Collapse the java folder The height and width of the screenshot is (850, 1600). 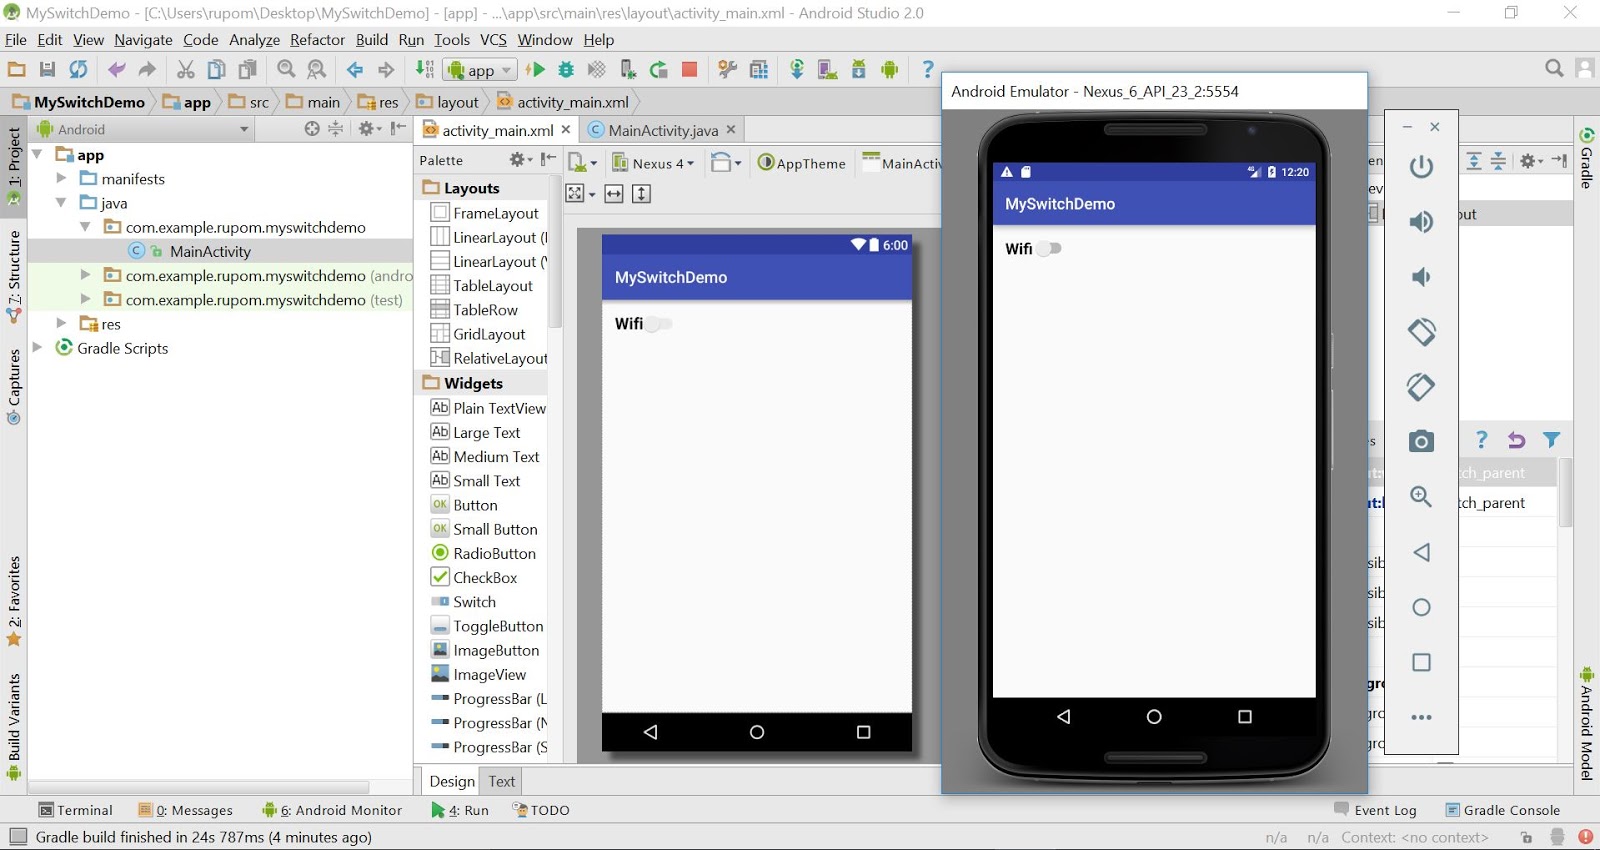click(61, 202)
